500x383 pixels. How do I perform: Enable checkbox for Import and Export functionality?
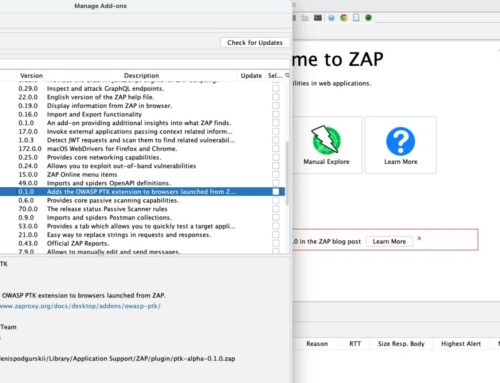[276, 114]
